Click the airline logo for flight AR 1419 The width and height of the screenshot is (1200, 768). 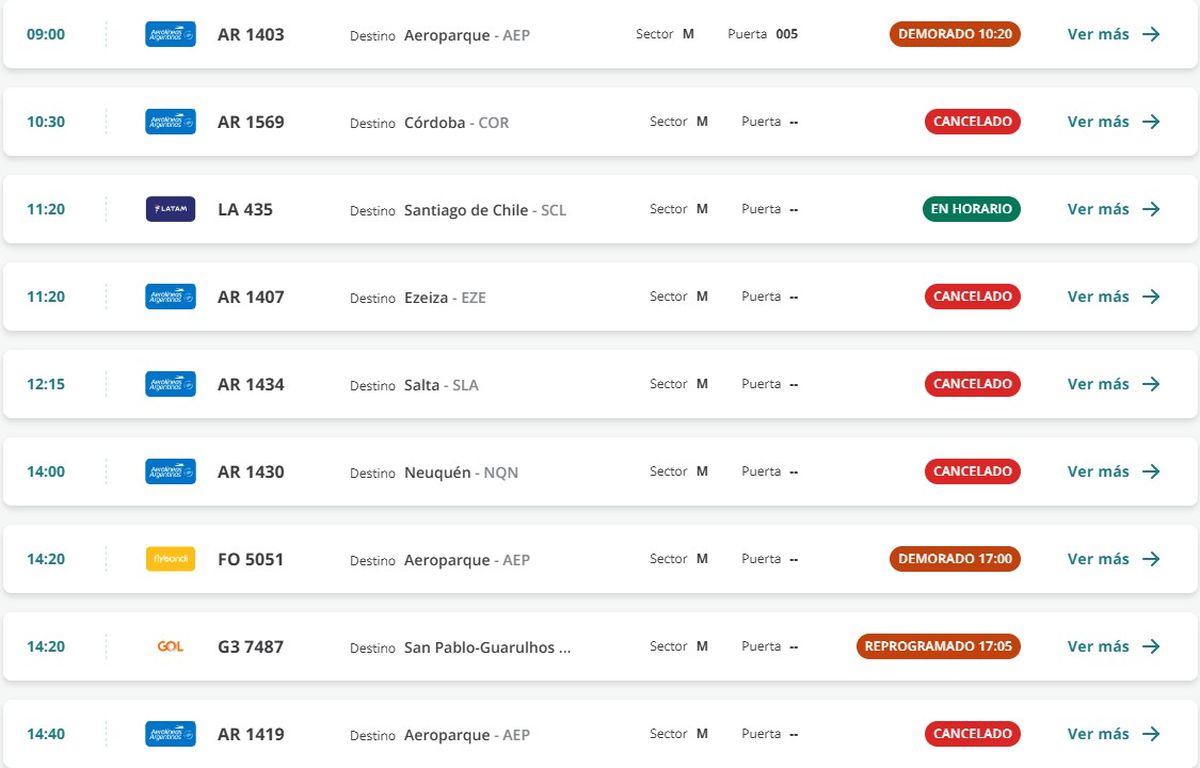tap(170, 734)
